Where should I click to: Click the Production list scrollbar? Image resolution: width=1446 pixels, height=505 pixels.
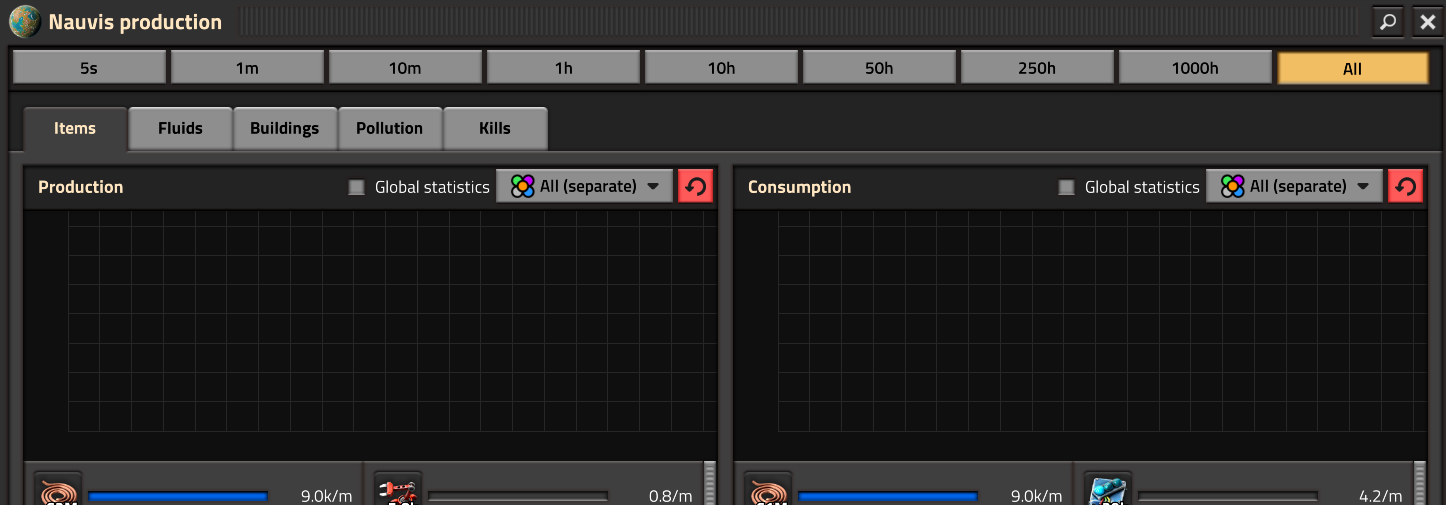click(710, 484)
